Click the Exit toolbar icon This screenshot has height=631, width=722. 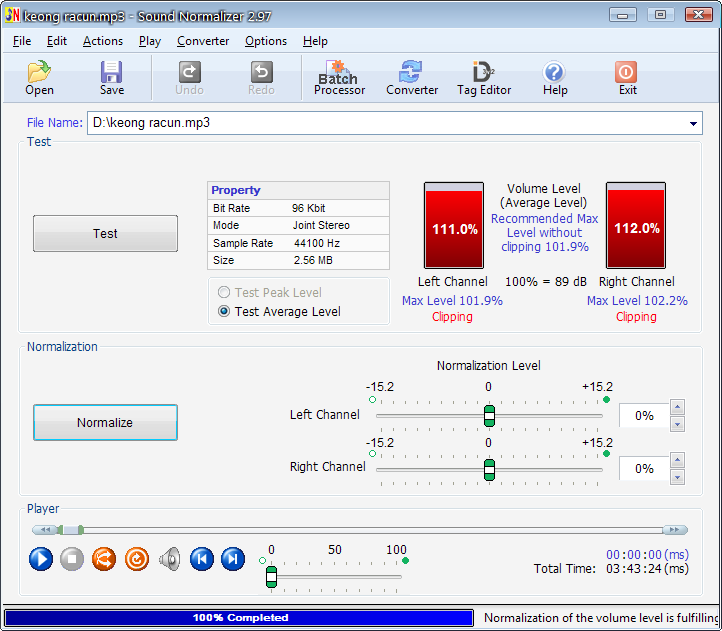627,77
